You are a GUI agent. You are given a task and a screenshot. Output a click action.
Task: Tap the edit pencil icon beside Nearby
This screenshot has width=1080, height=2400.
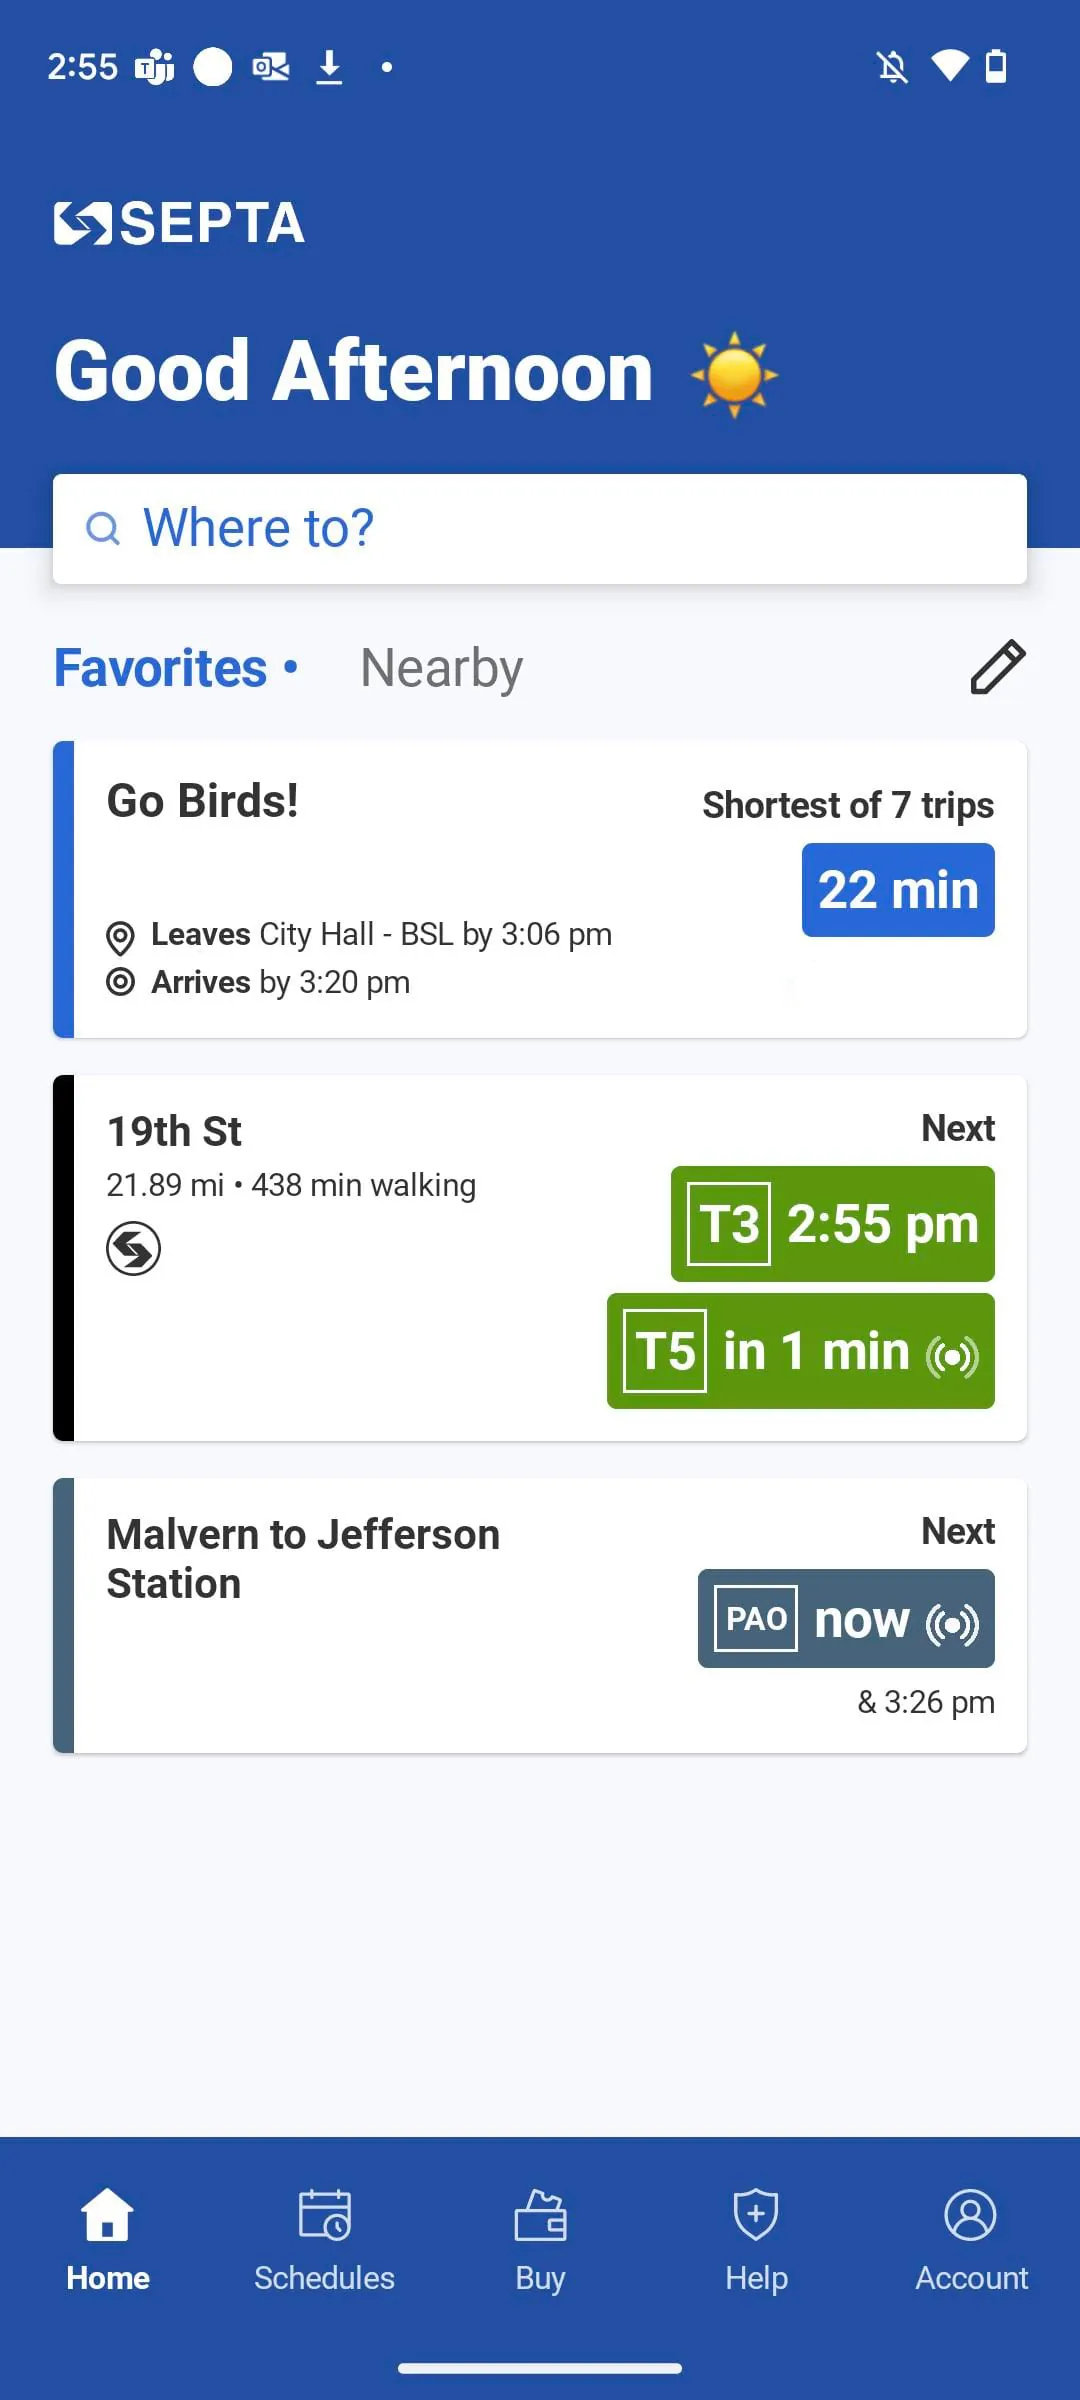tap(997, 666)
